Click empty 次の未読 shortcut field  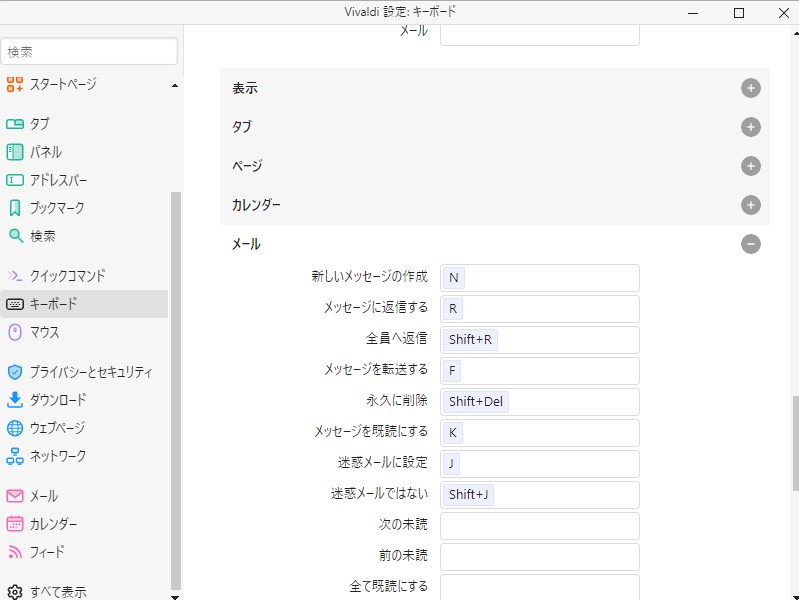(540, 526)
